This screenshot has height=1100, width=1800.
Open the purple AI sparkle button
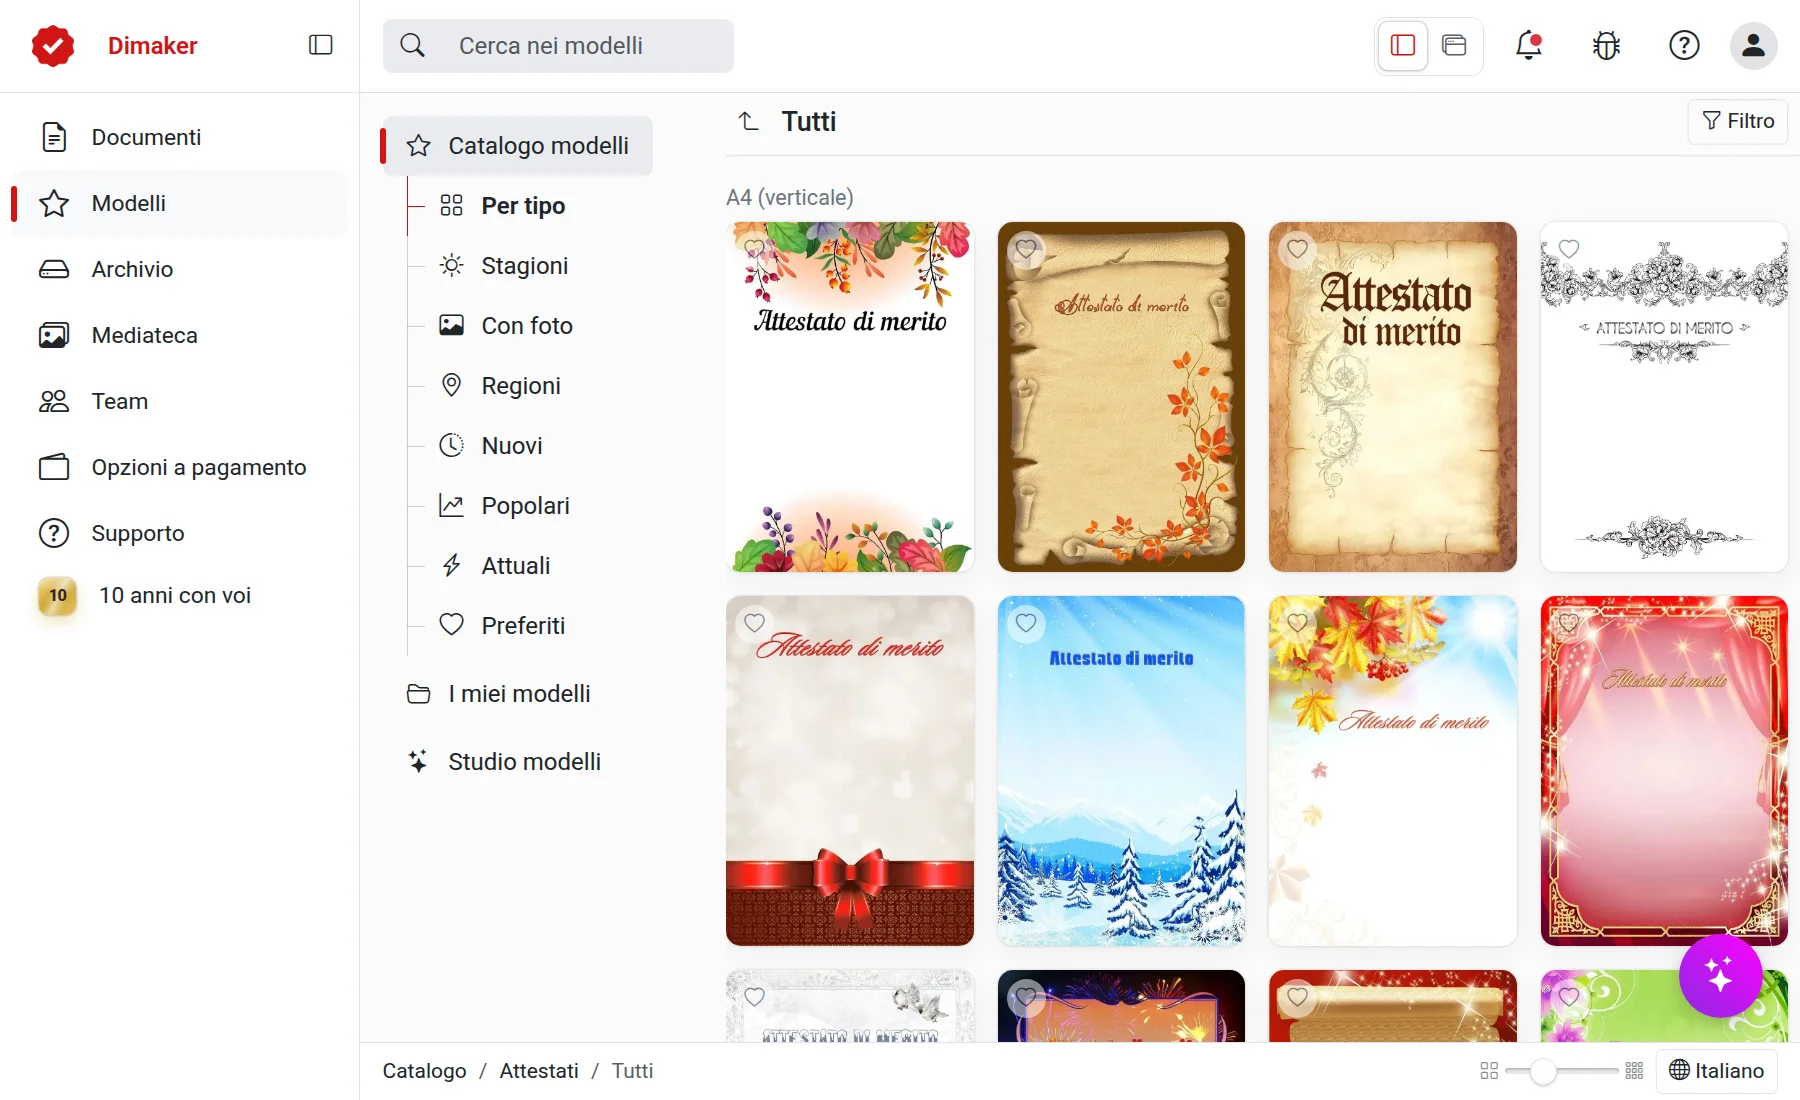coord(1720,975)
